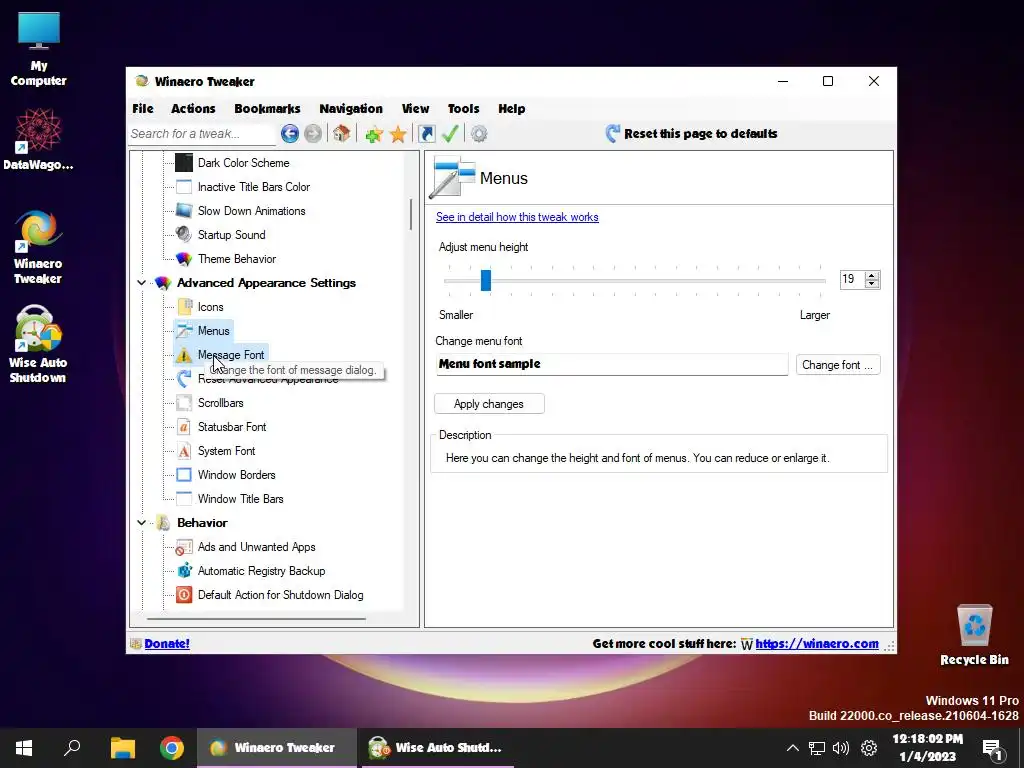Open the Help menu
Viewport: 1024px width, 768px height.
coord(511,108)
